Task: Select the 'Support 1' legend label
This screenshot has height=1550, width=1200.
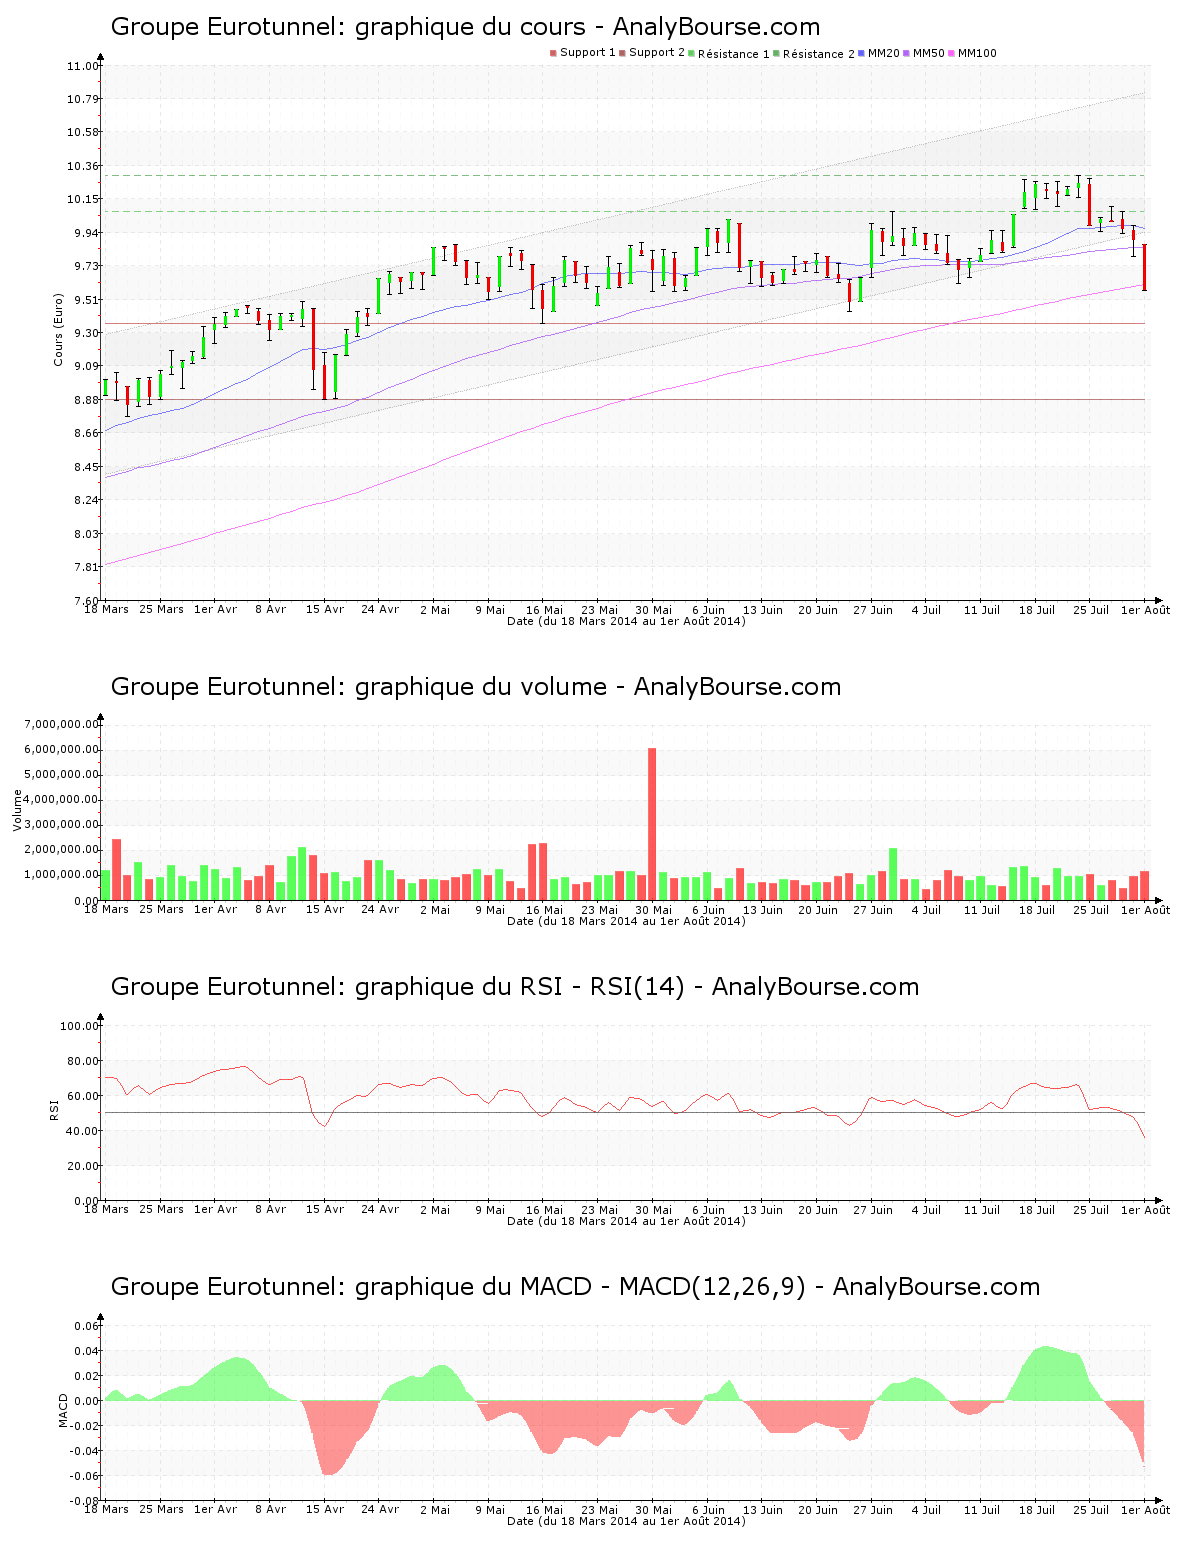Action: [x=587, y=53]
